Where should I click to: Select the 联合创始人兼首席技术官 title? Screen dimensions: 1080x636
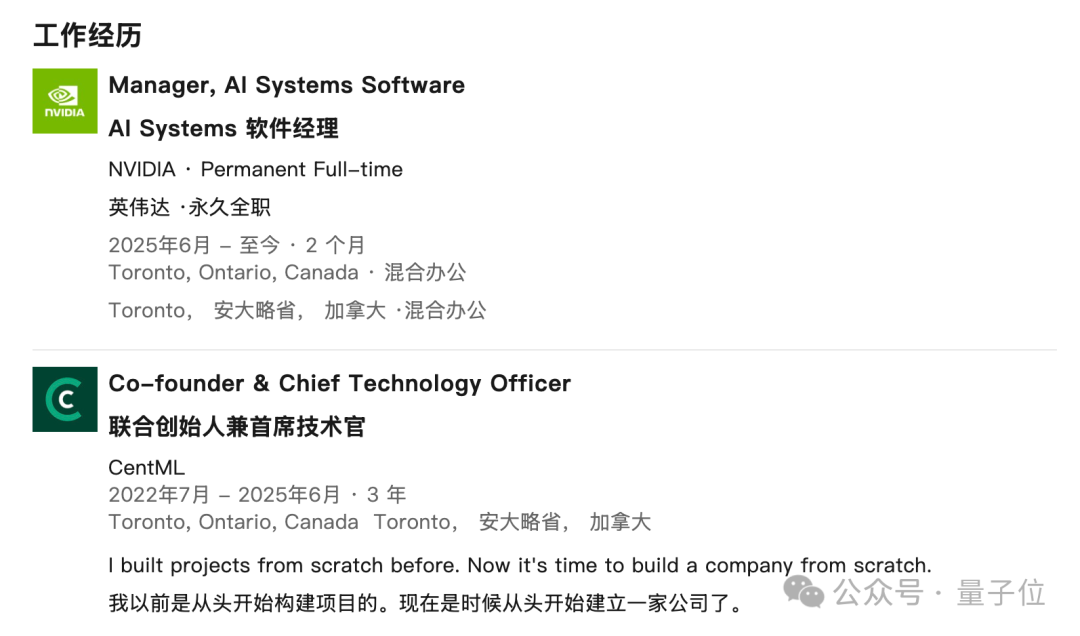click(x=237, y=427)
